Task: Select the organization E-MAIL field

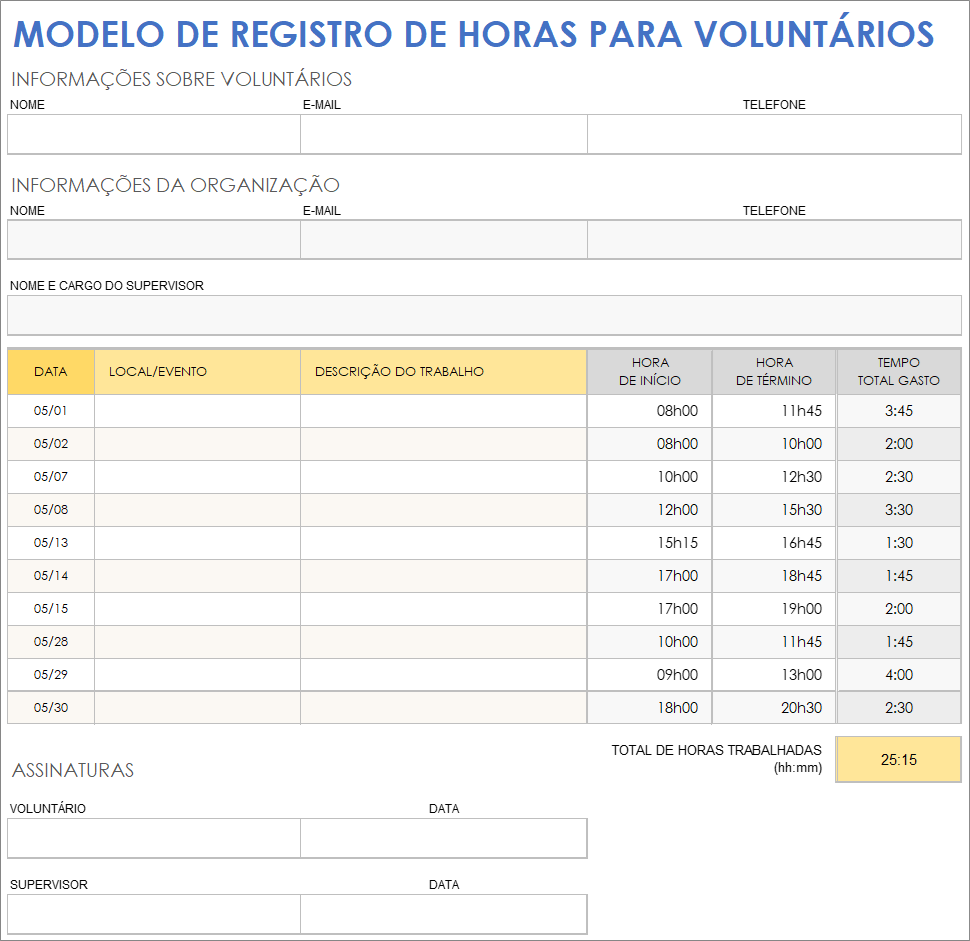Action: coord(443,239)
